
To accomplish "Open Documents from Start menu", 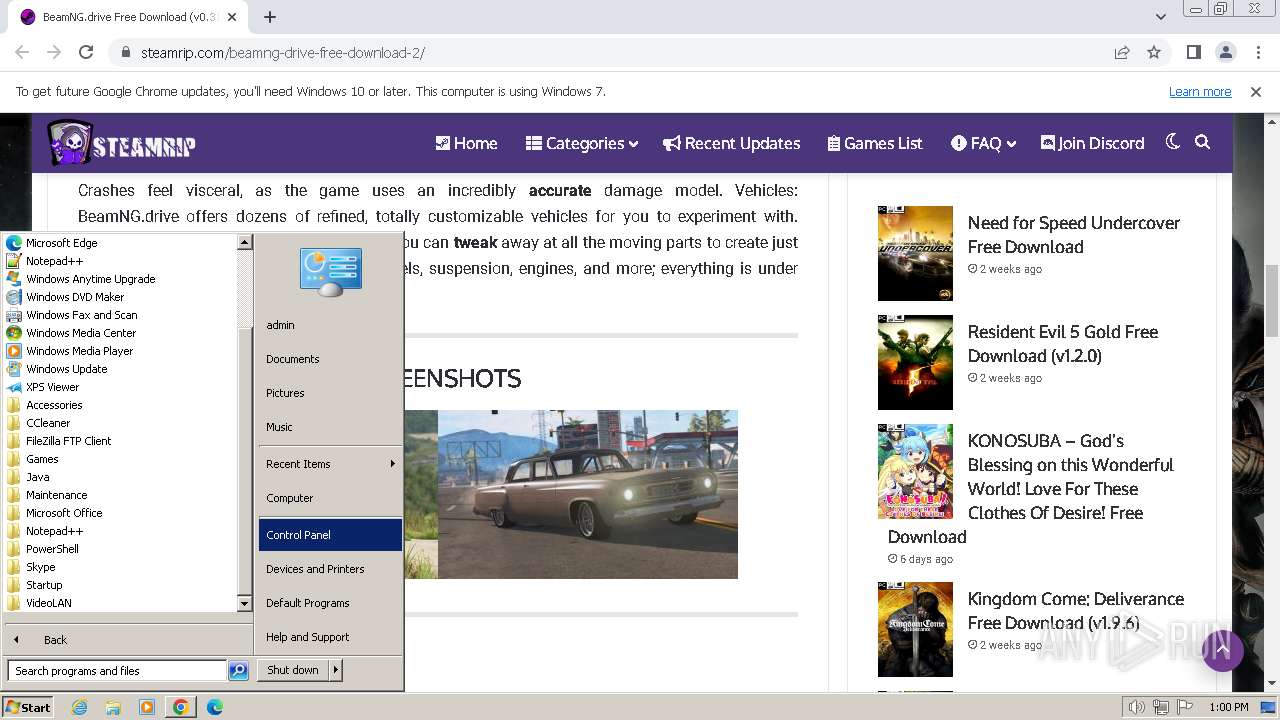I will click(292, 359).
